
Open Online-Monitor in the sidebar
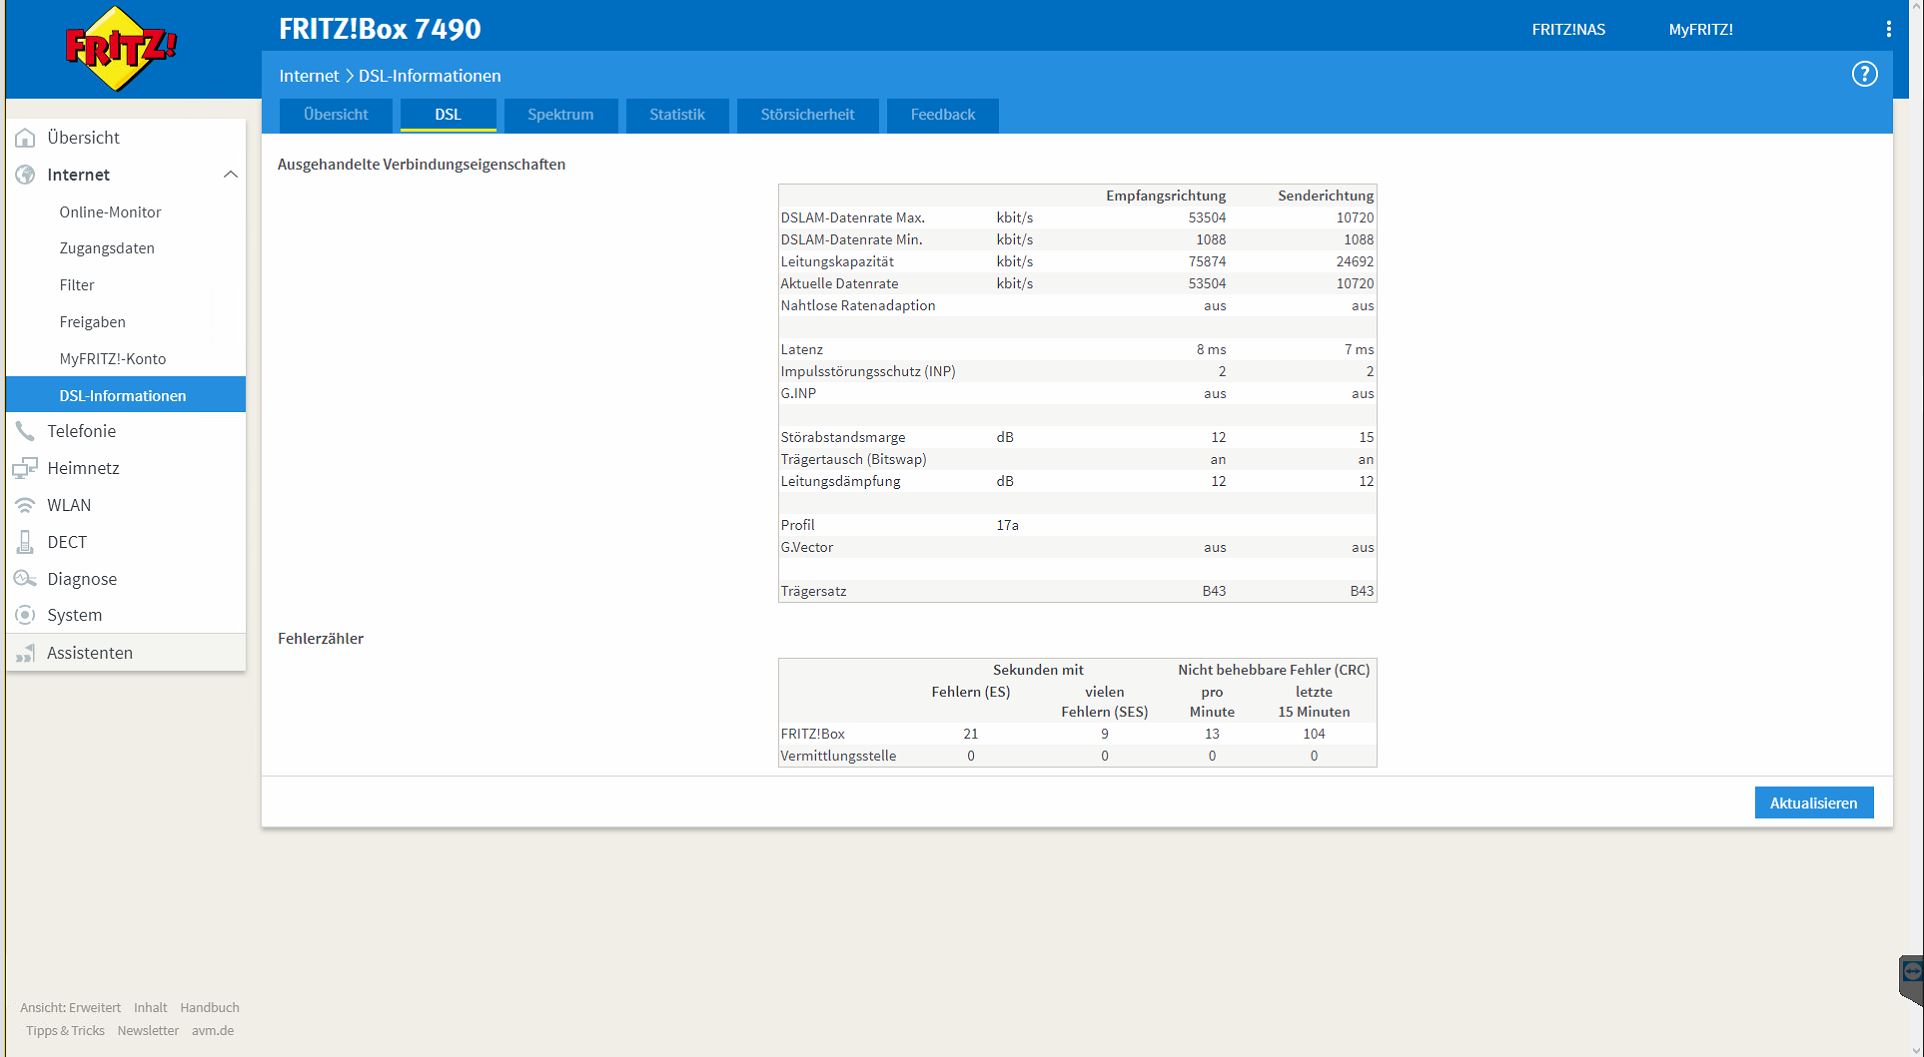(x=110, y=212)
